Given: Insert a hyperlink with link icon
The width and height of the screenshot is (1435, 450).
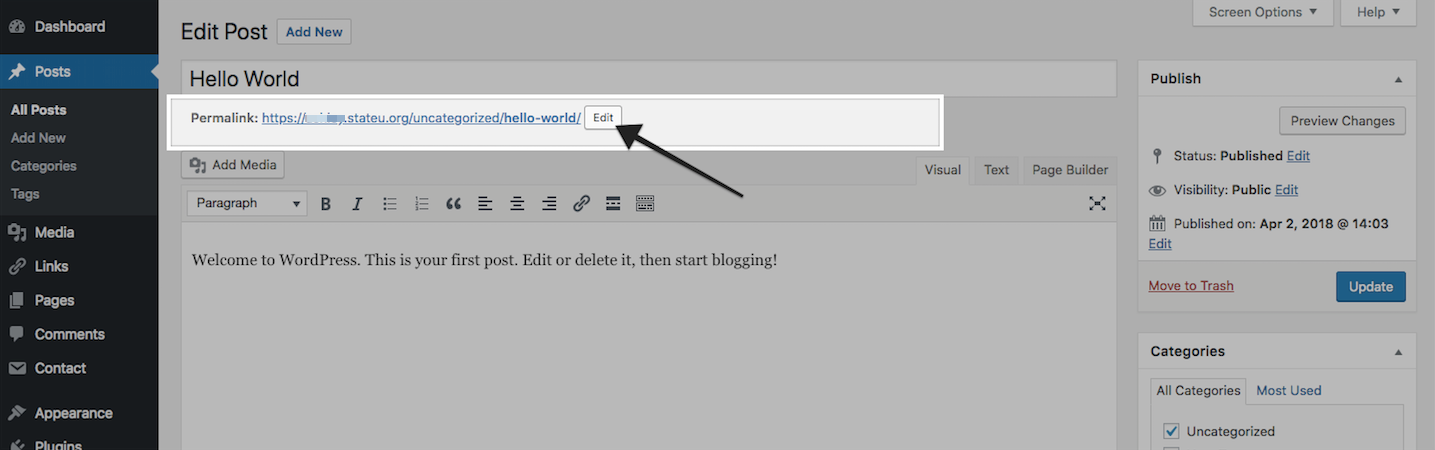Looking at the screenshot, I should pos(581,204).
